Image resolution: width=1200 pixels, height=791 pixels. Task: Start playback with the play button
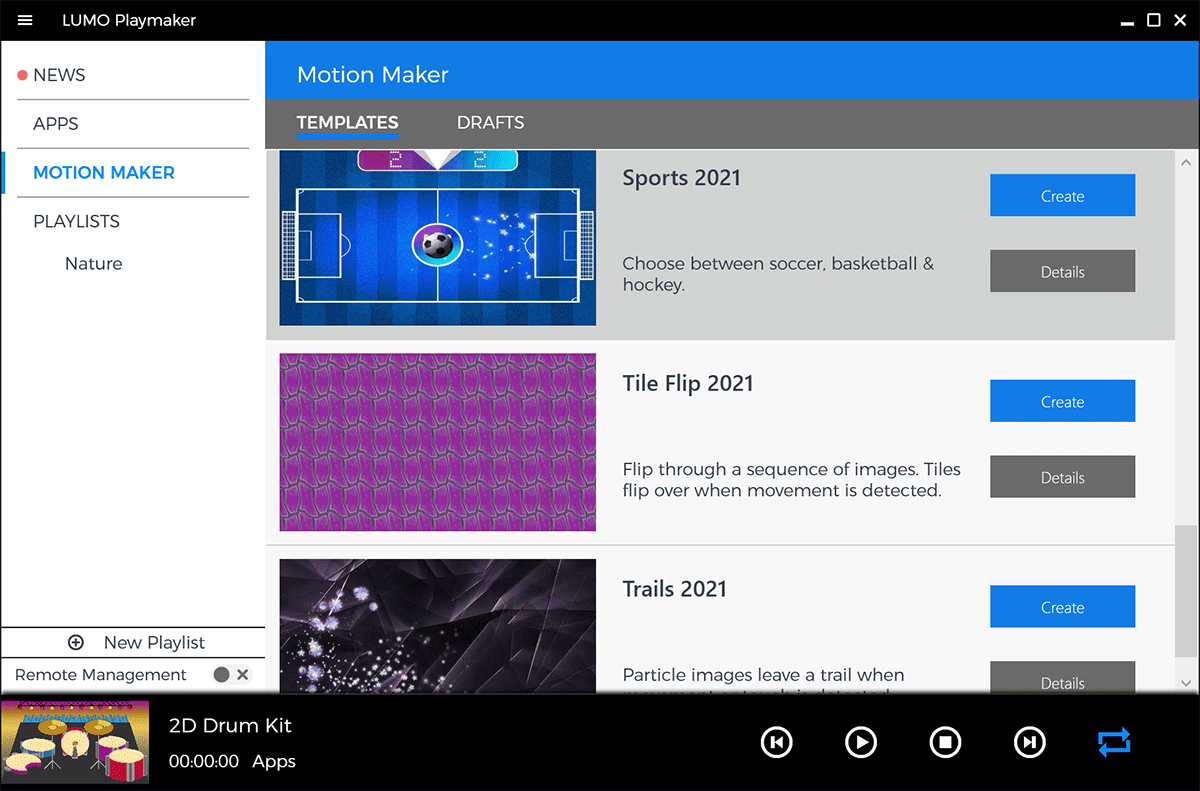point(861,742)
